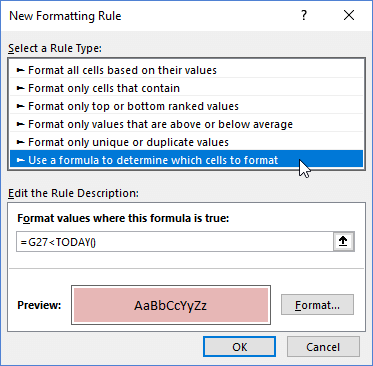The height and width of the screenshot is (366, 373).
Task: Click the 'New Formatting Rule' title bar
Action: click(65, 16)
